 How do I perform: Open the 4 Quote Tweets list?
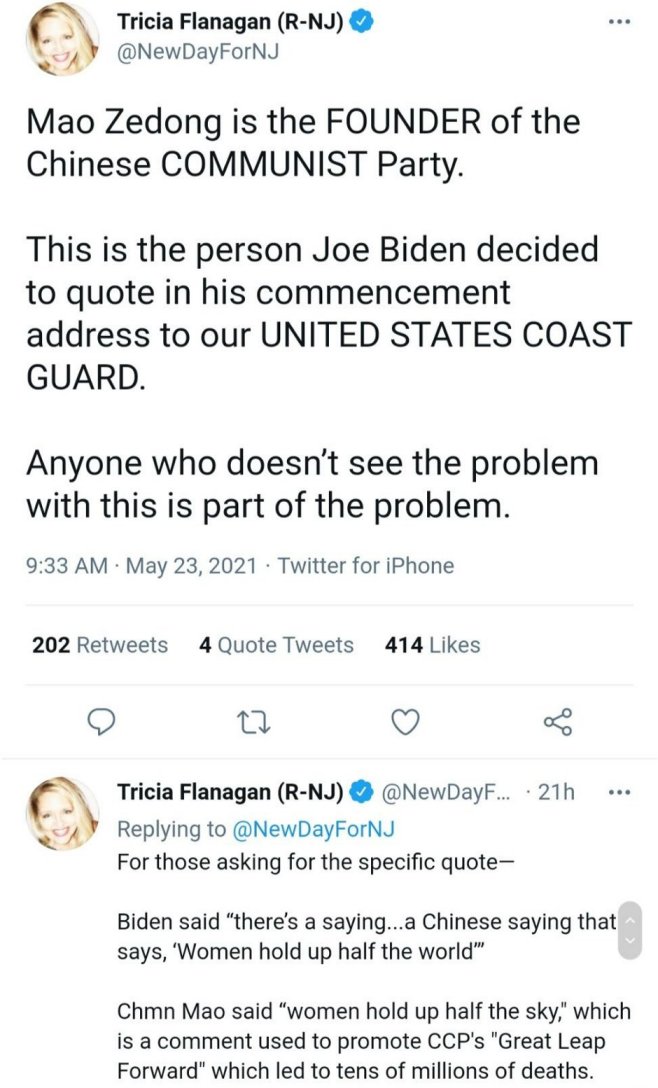click(x=276, y=645)
